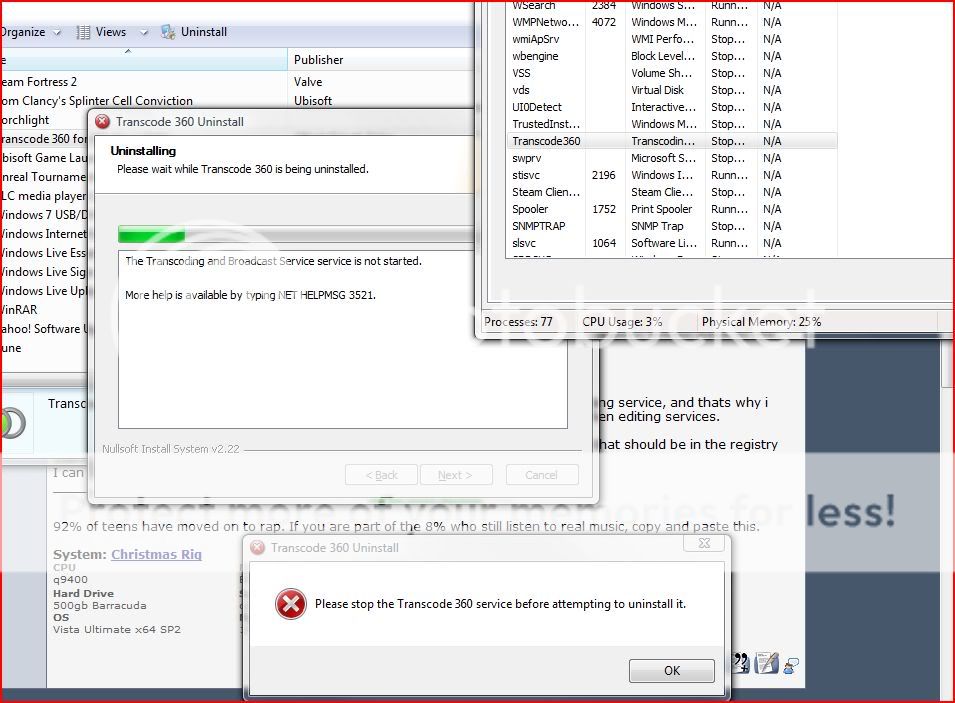Select the wbengine service row

(x=672, y=56)
